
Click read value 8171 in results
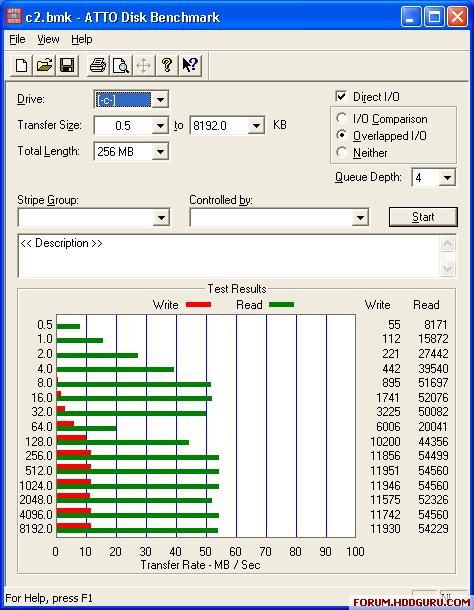click(435, 324)
